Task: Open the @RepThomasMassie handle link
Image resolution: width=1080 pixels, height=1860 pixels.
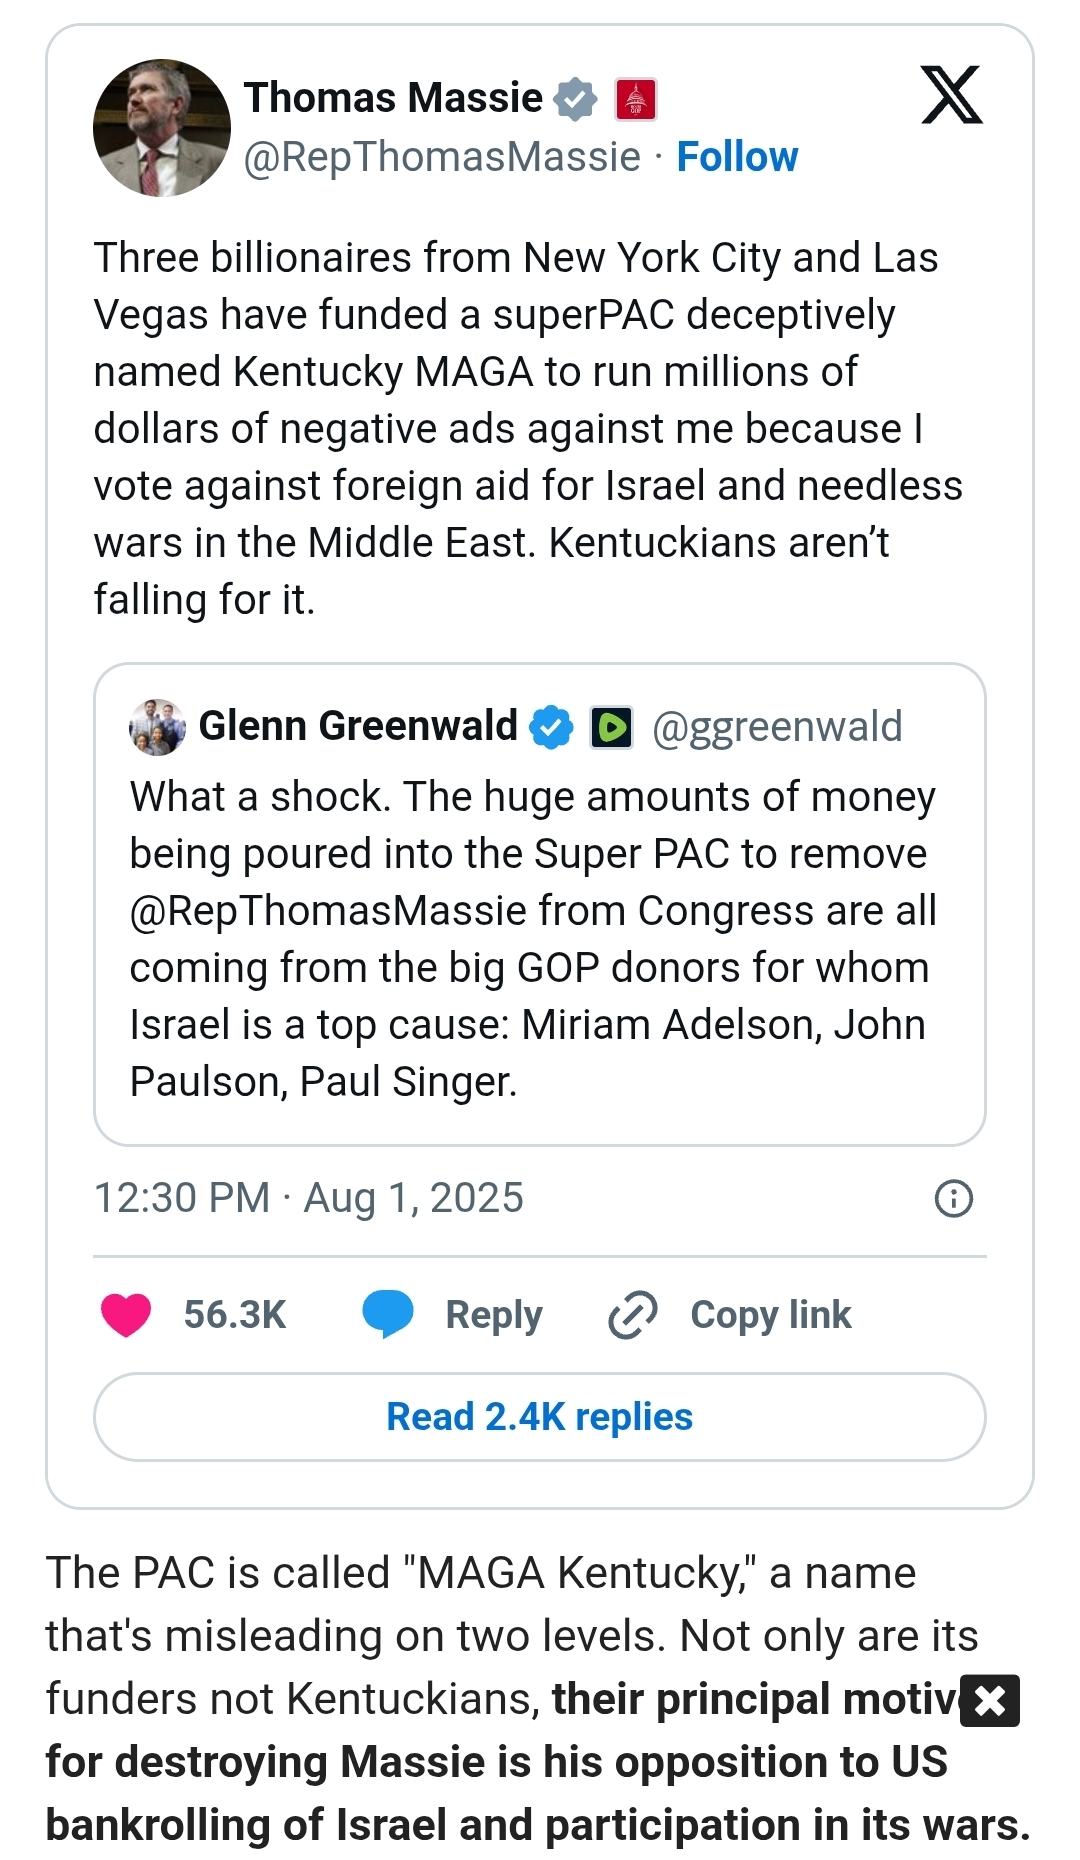Action: [x=442, y=157]
